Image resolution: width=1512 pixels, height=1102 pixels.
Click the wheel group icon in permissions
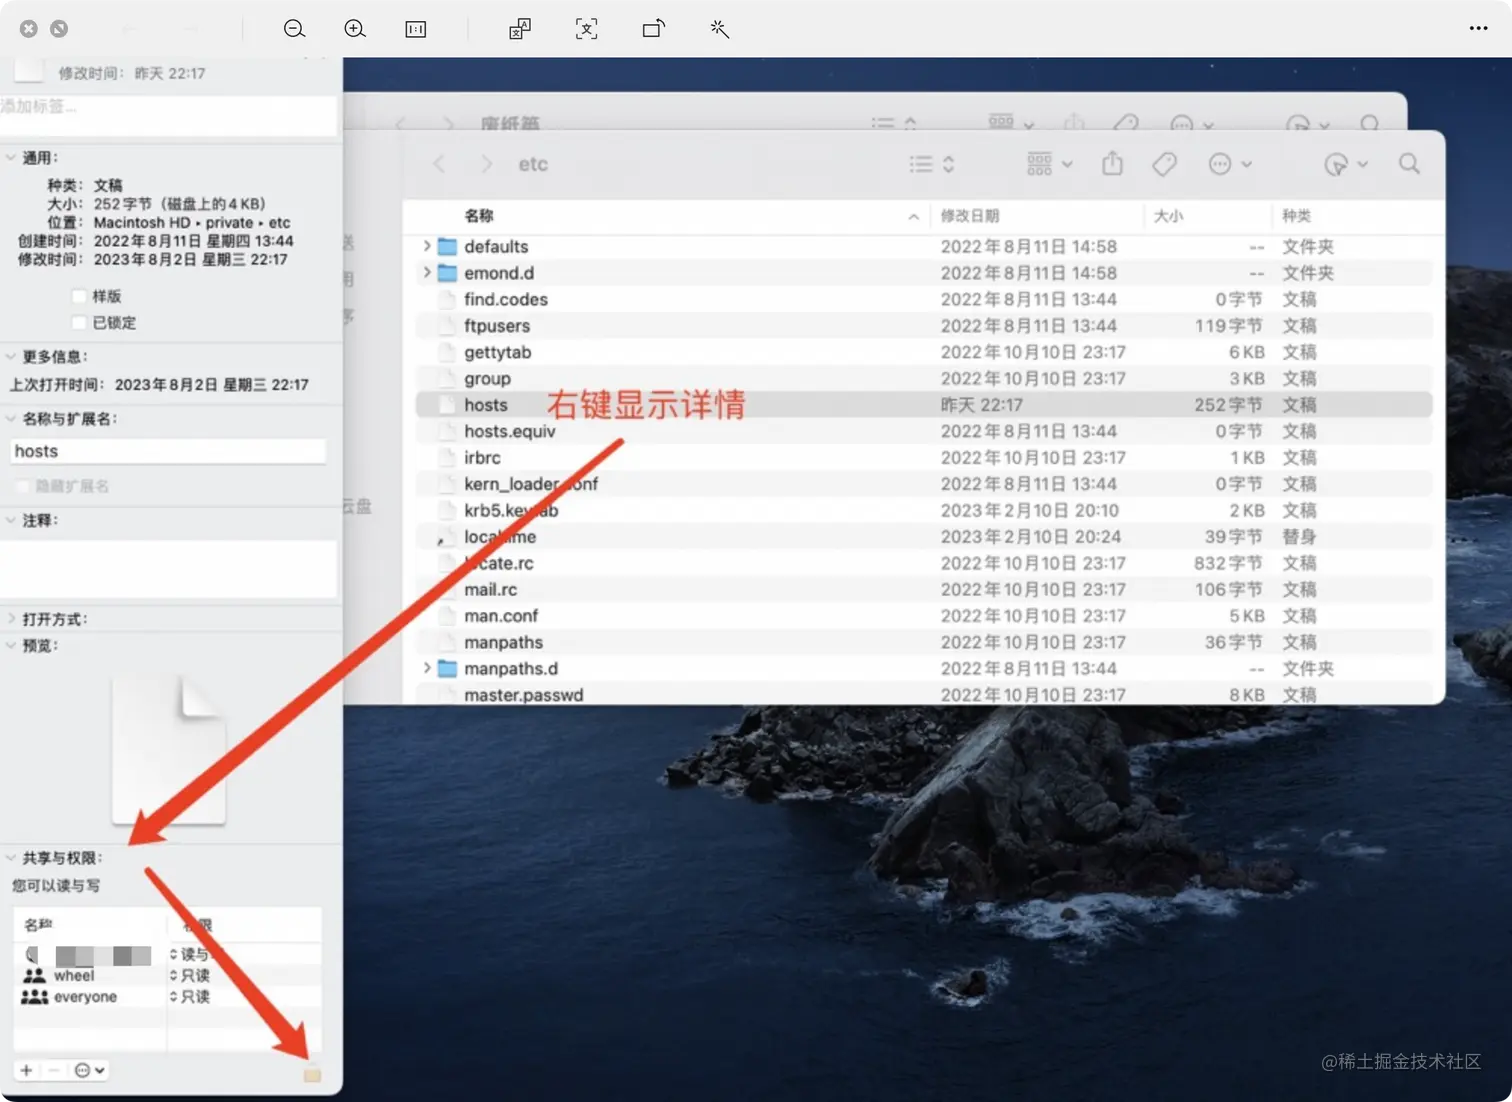pos(35,975)
